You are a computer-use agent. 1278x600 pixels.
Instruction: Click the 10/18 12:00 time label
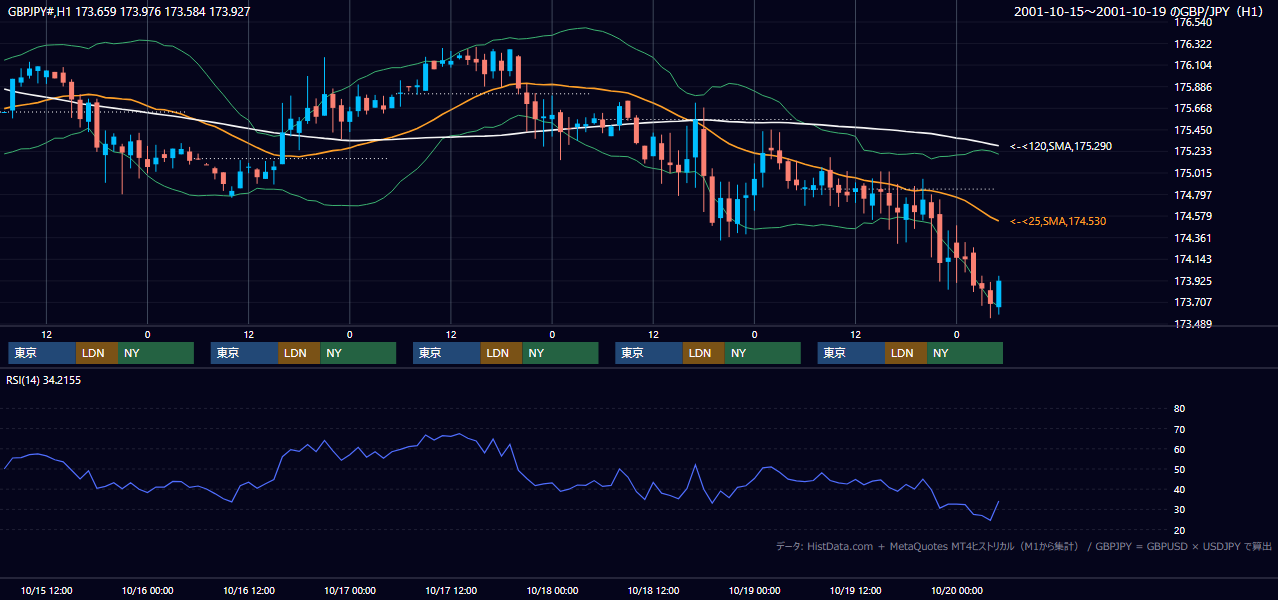coord(653,590)
